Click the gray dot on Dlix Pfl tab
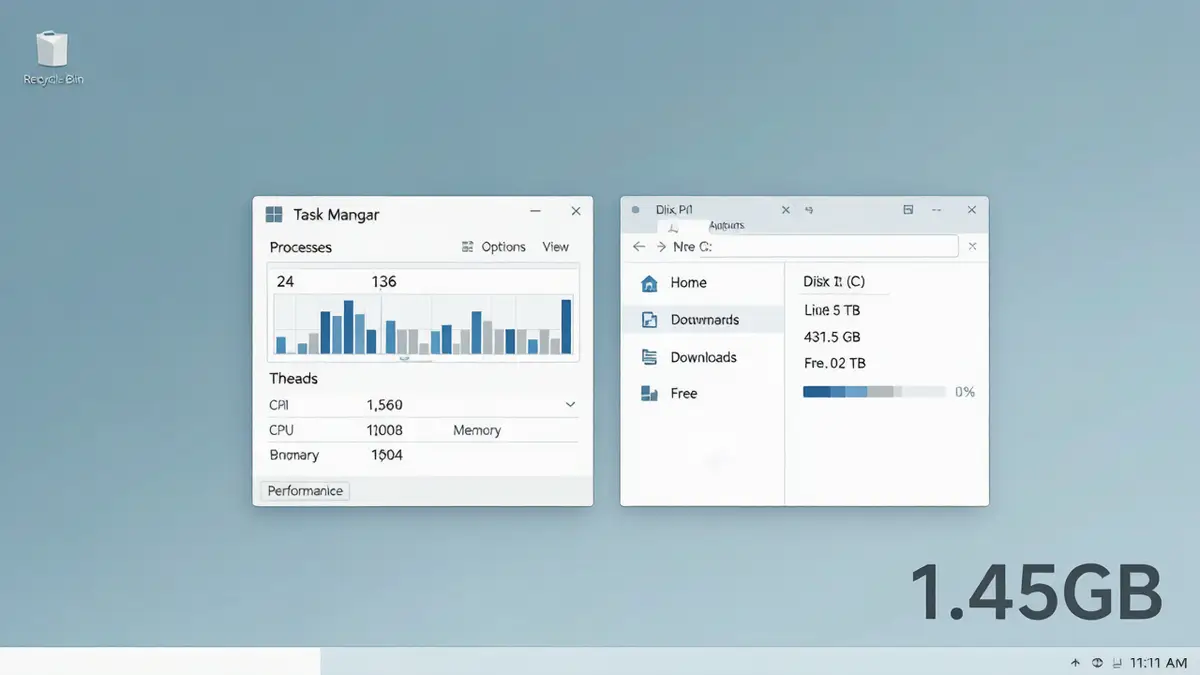This screenshot has height=675, width=1200. click(x=636, y=210)
